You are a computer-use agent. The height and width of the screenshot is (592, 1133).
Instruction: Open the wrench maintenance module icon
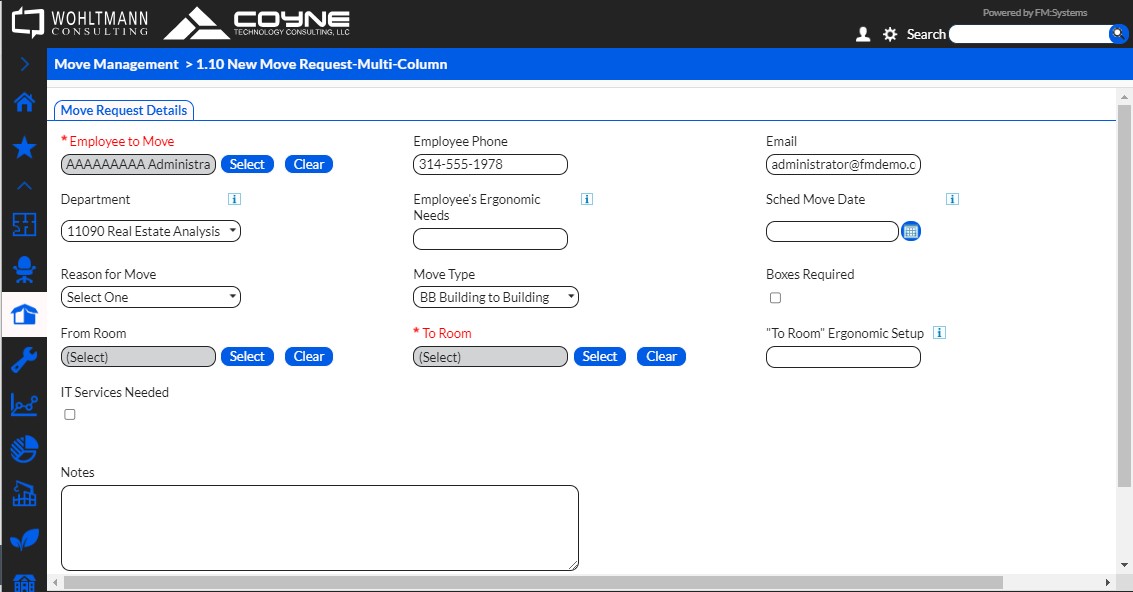click(24, 360)
